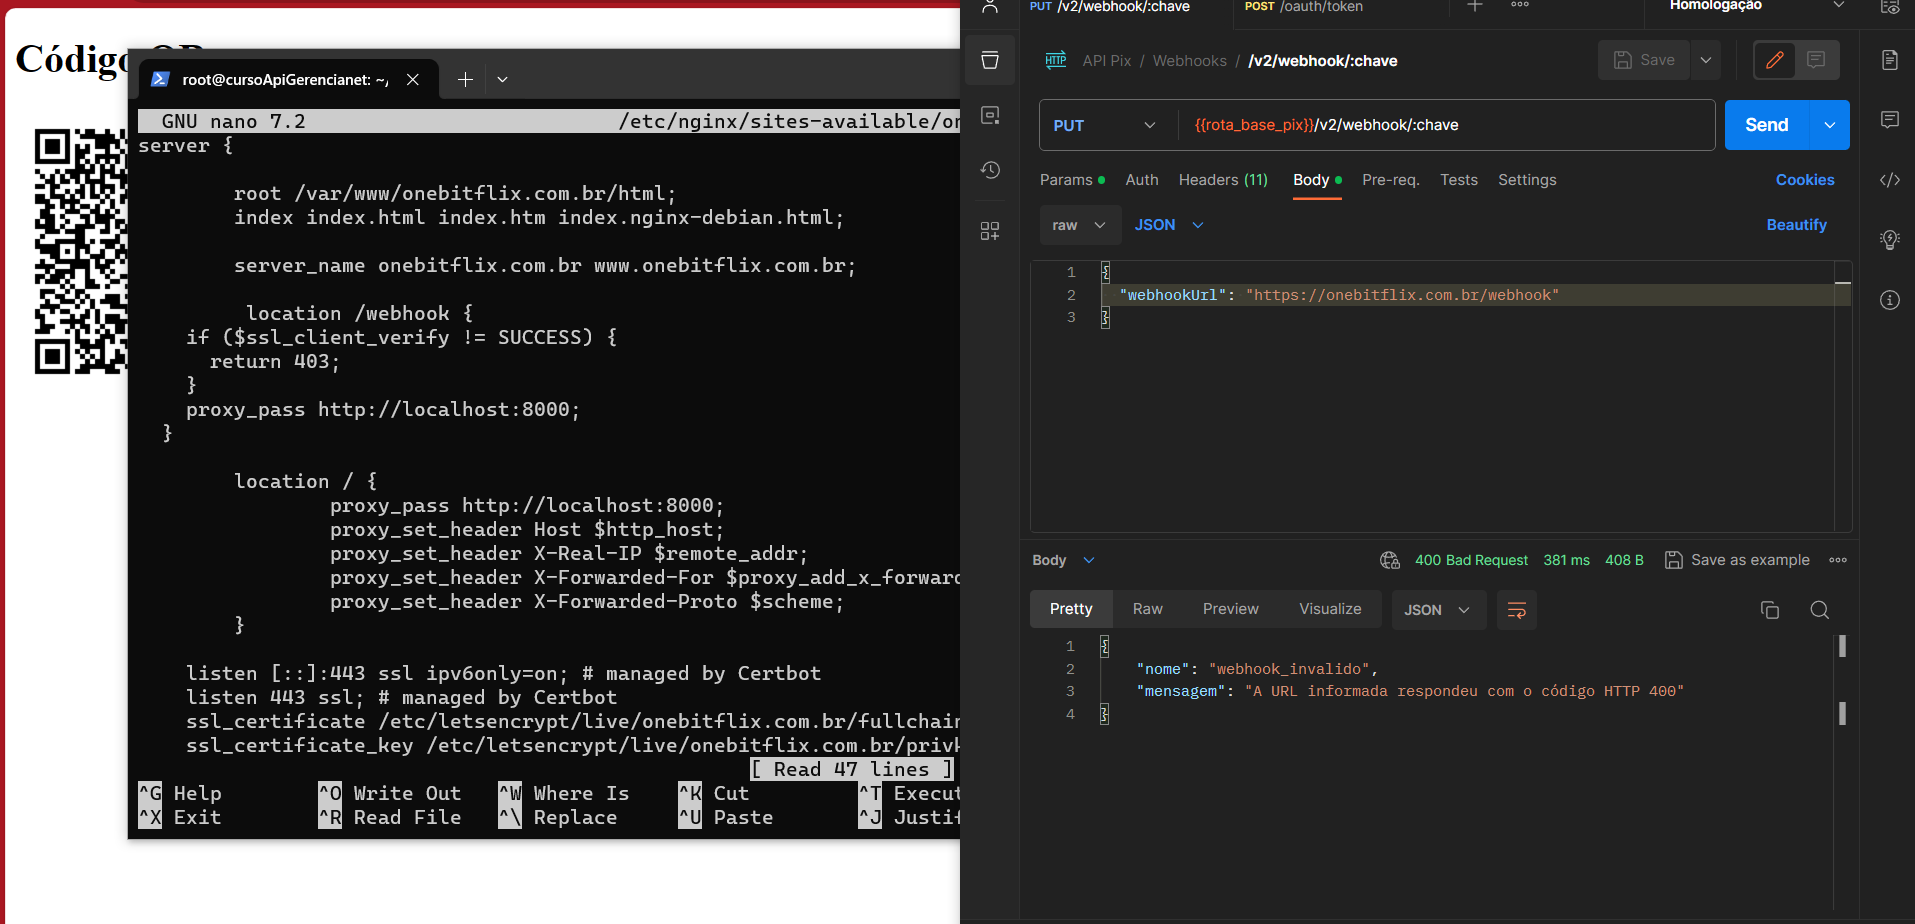
Task: Select Visualize response view
Action: tap(1330, 609)
